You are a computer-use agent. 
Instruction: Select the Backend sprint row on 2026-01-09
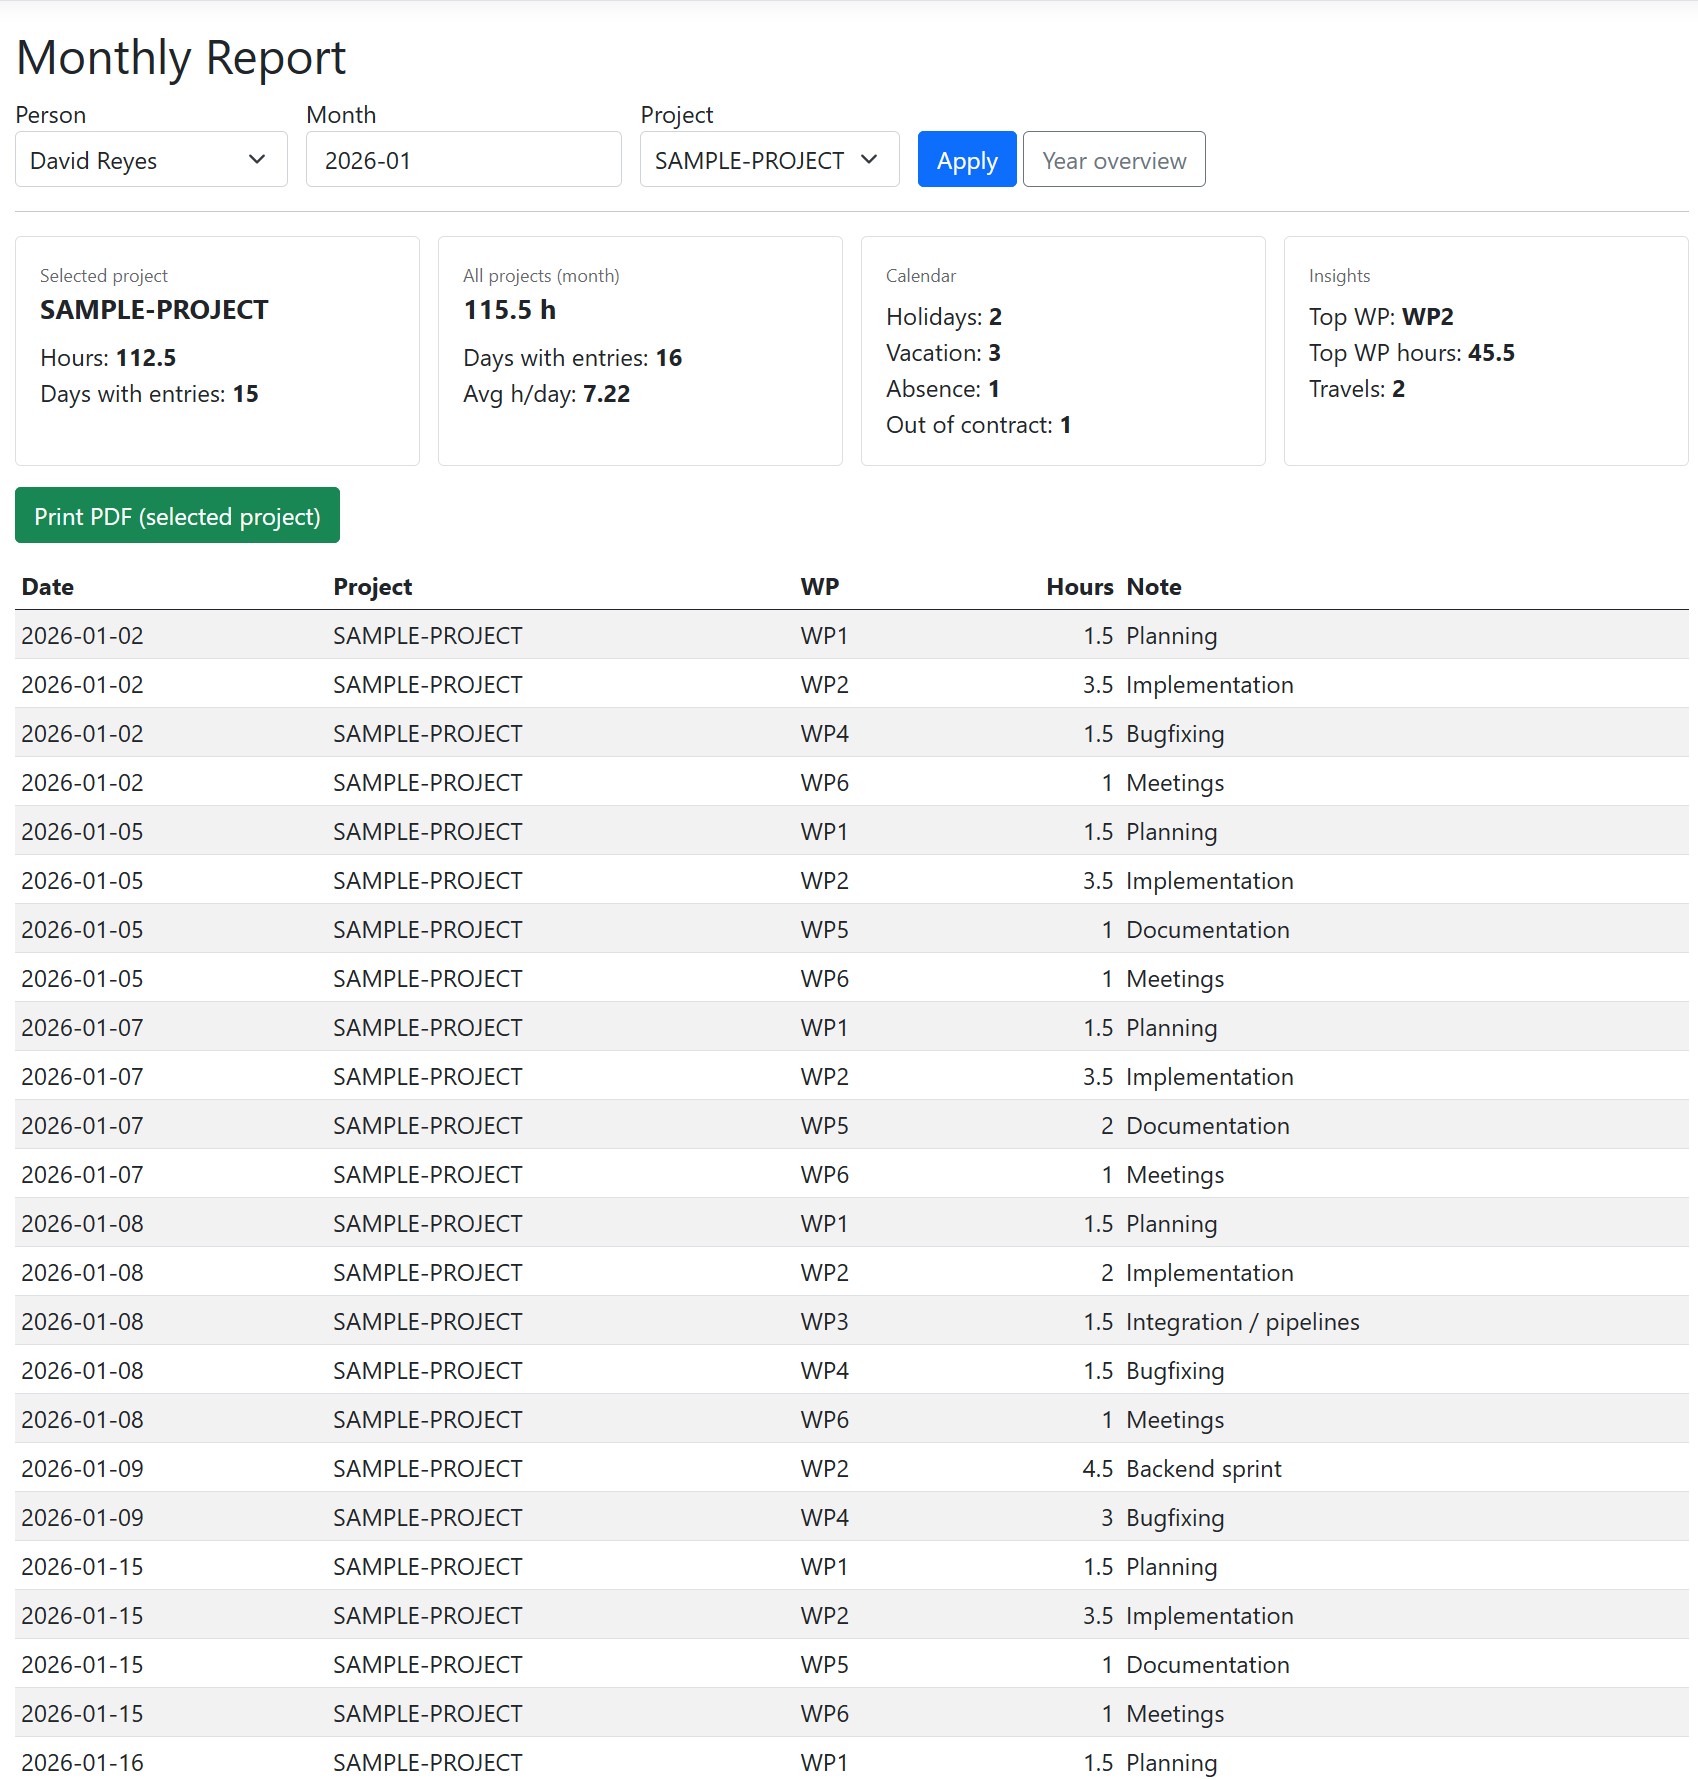pos(850,1468)
